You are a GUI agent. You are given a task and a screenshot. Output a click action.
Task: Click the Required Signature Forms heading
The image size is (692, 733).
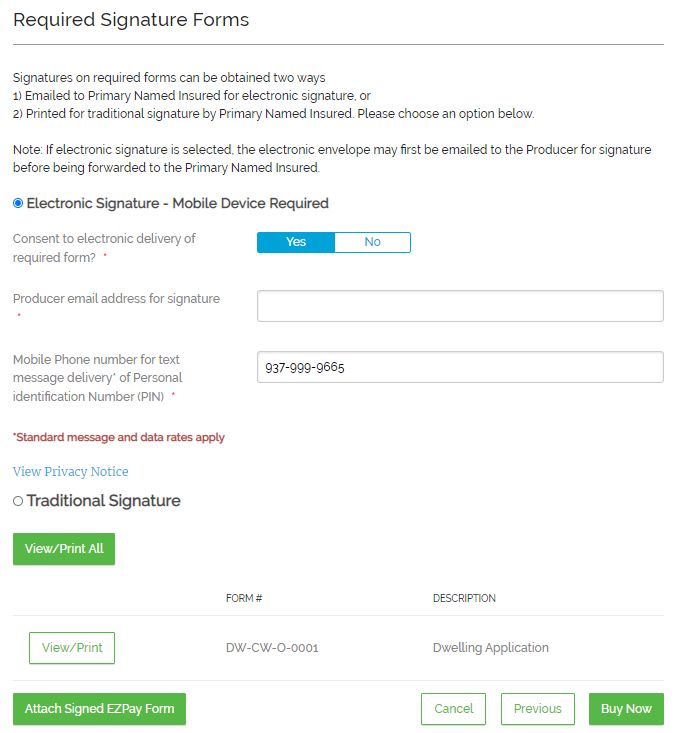[x=131, y=20]
